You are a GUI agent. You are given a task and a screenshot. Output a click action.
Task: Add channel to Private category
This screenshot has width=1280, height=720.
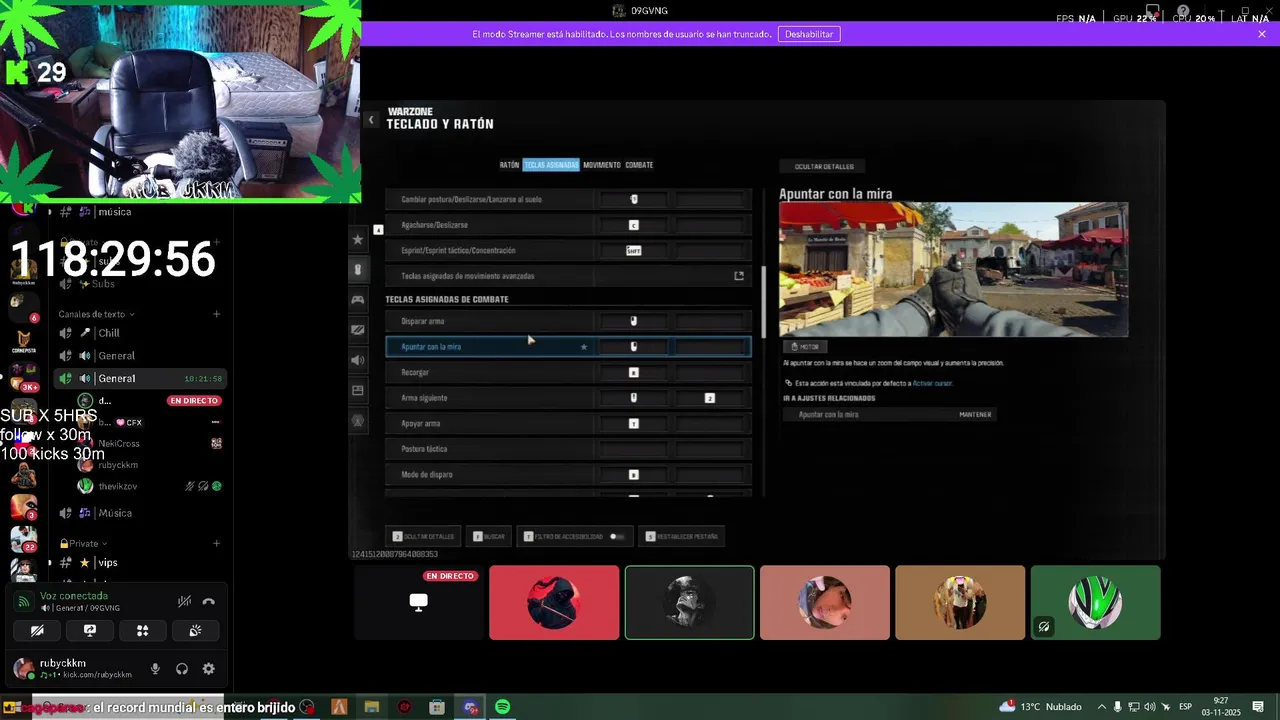216,543
